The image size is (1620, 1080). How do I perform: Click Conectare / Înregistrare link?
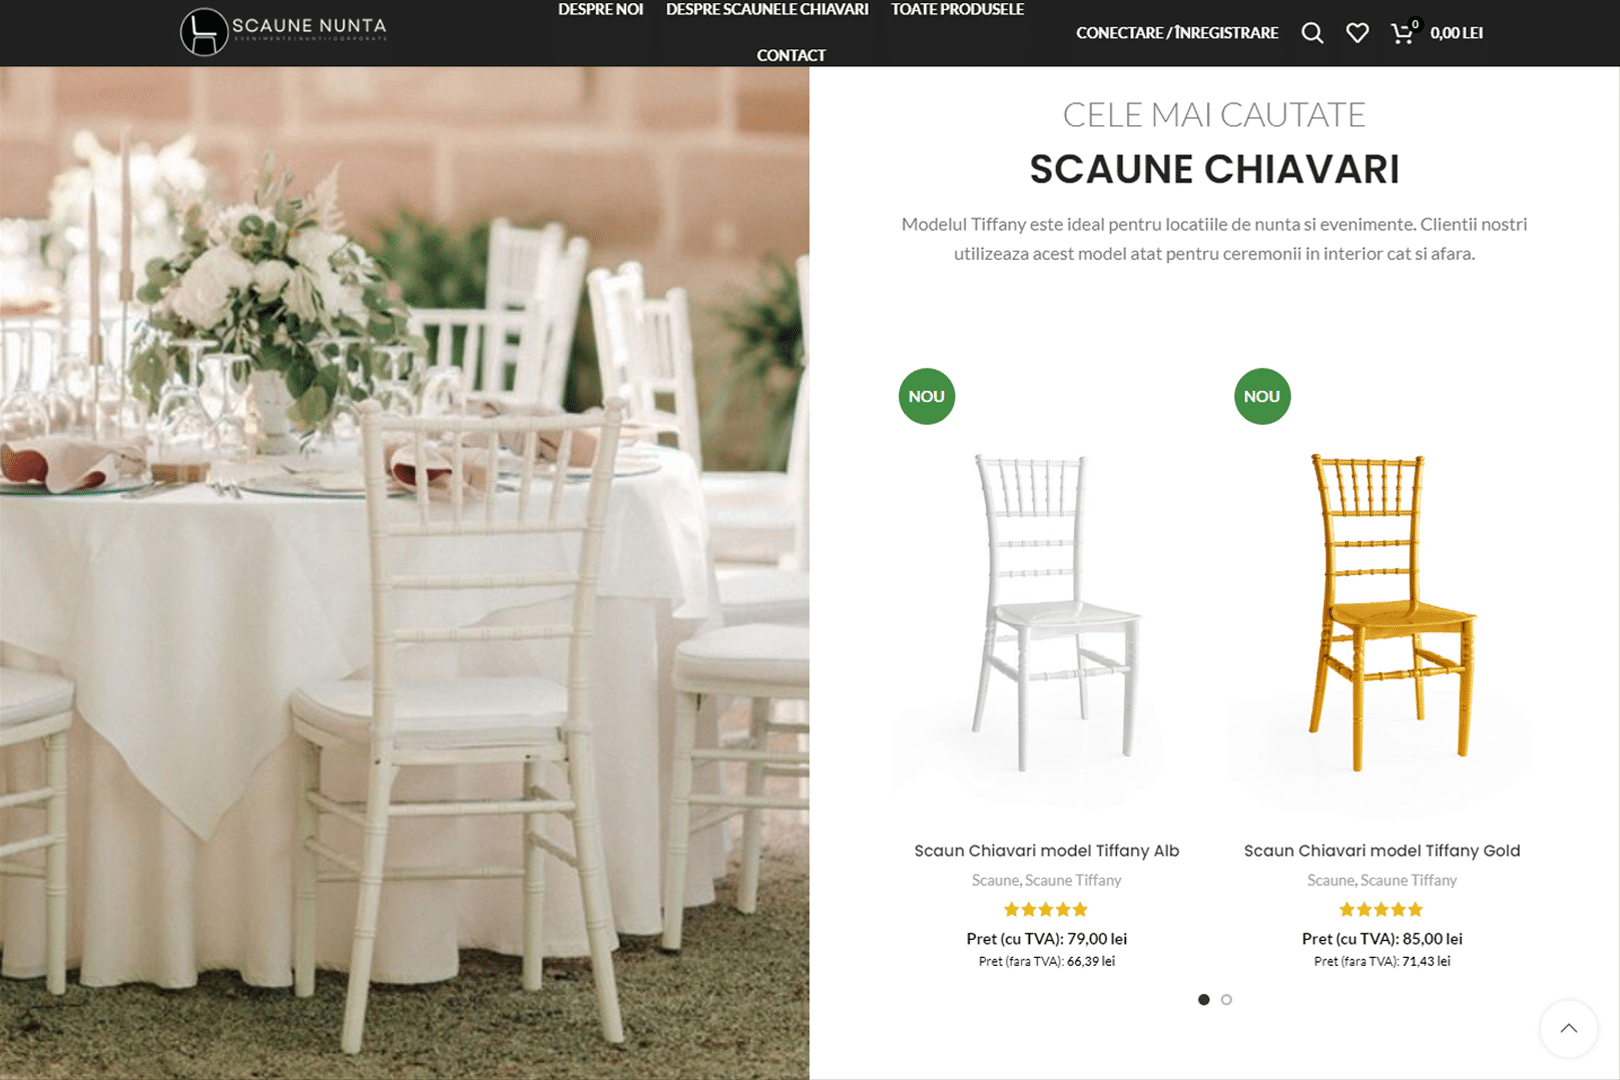[x=1177, y=33]
